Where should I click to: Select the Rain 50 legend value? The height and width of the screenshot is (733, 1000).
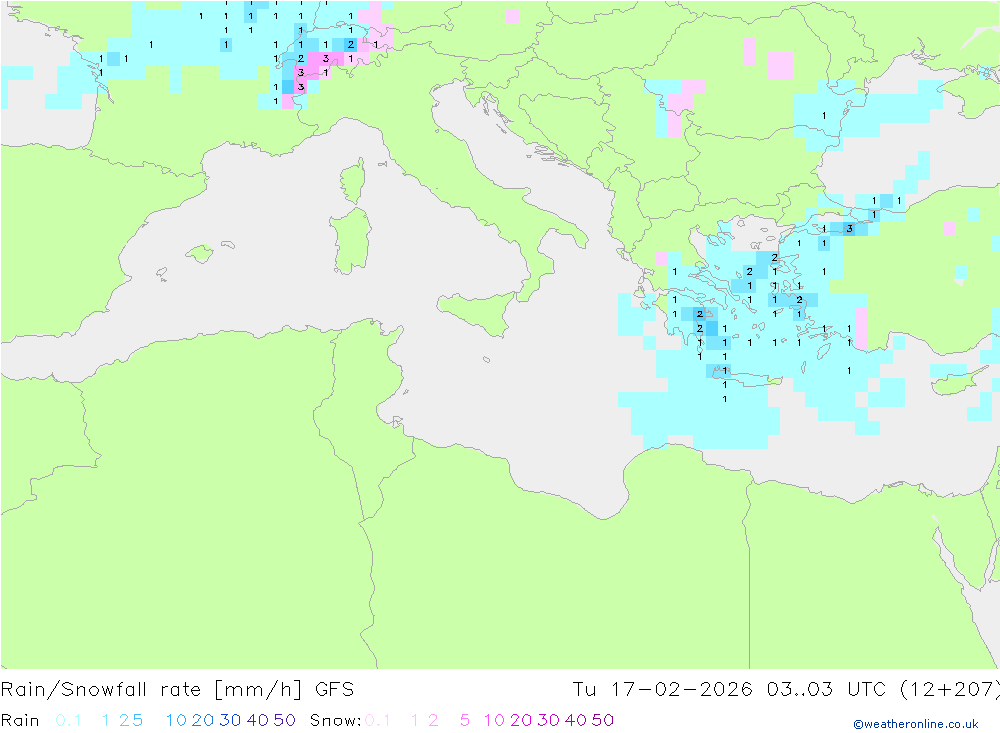(284, 720)
